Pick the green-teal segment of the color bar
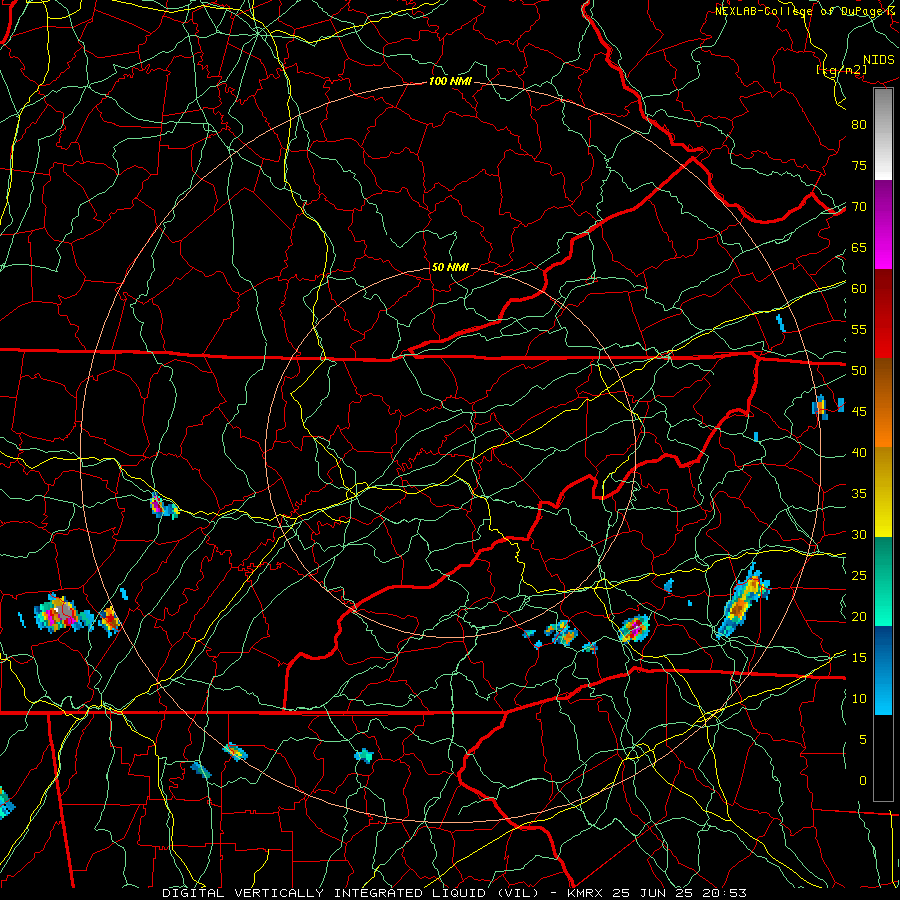900x900 pixels. coord(883,581)
